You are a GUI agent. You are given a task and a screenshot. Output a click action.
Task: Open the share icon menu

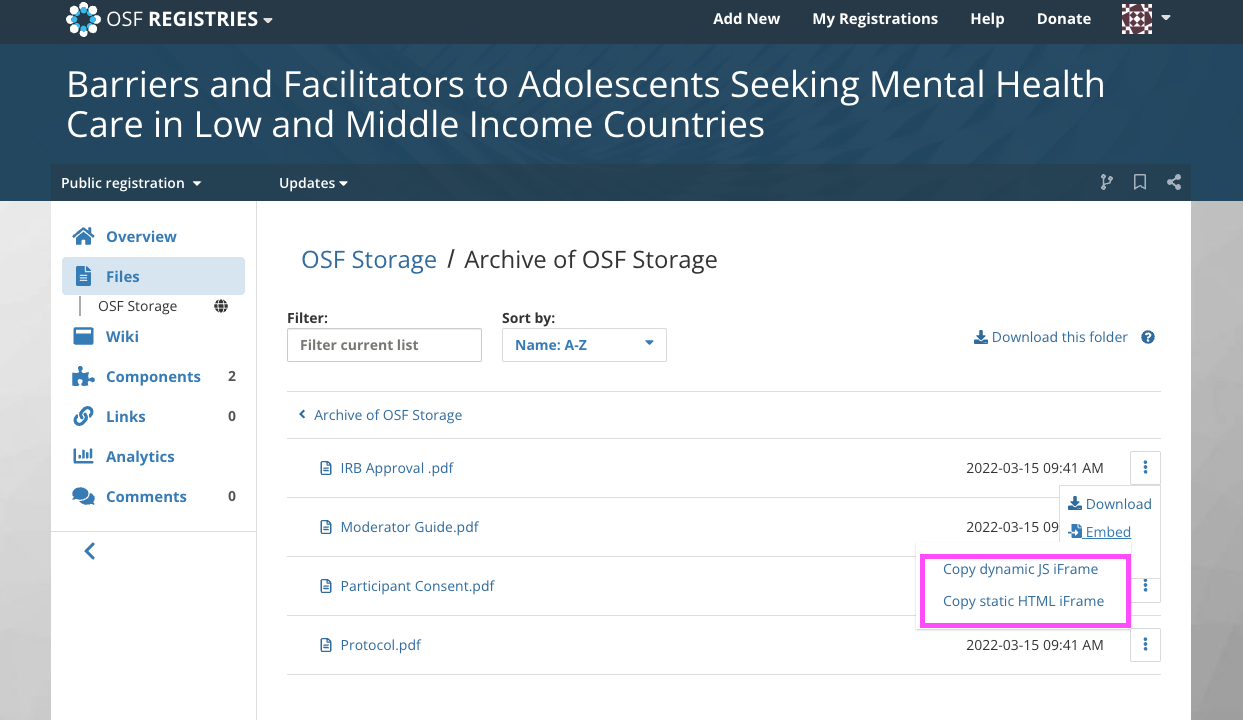pos(1174,182)
